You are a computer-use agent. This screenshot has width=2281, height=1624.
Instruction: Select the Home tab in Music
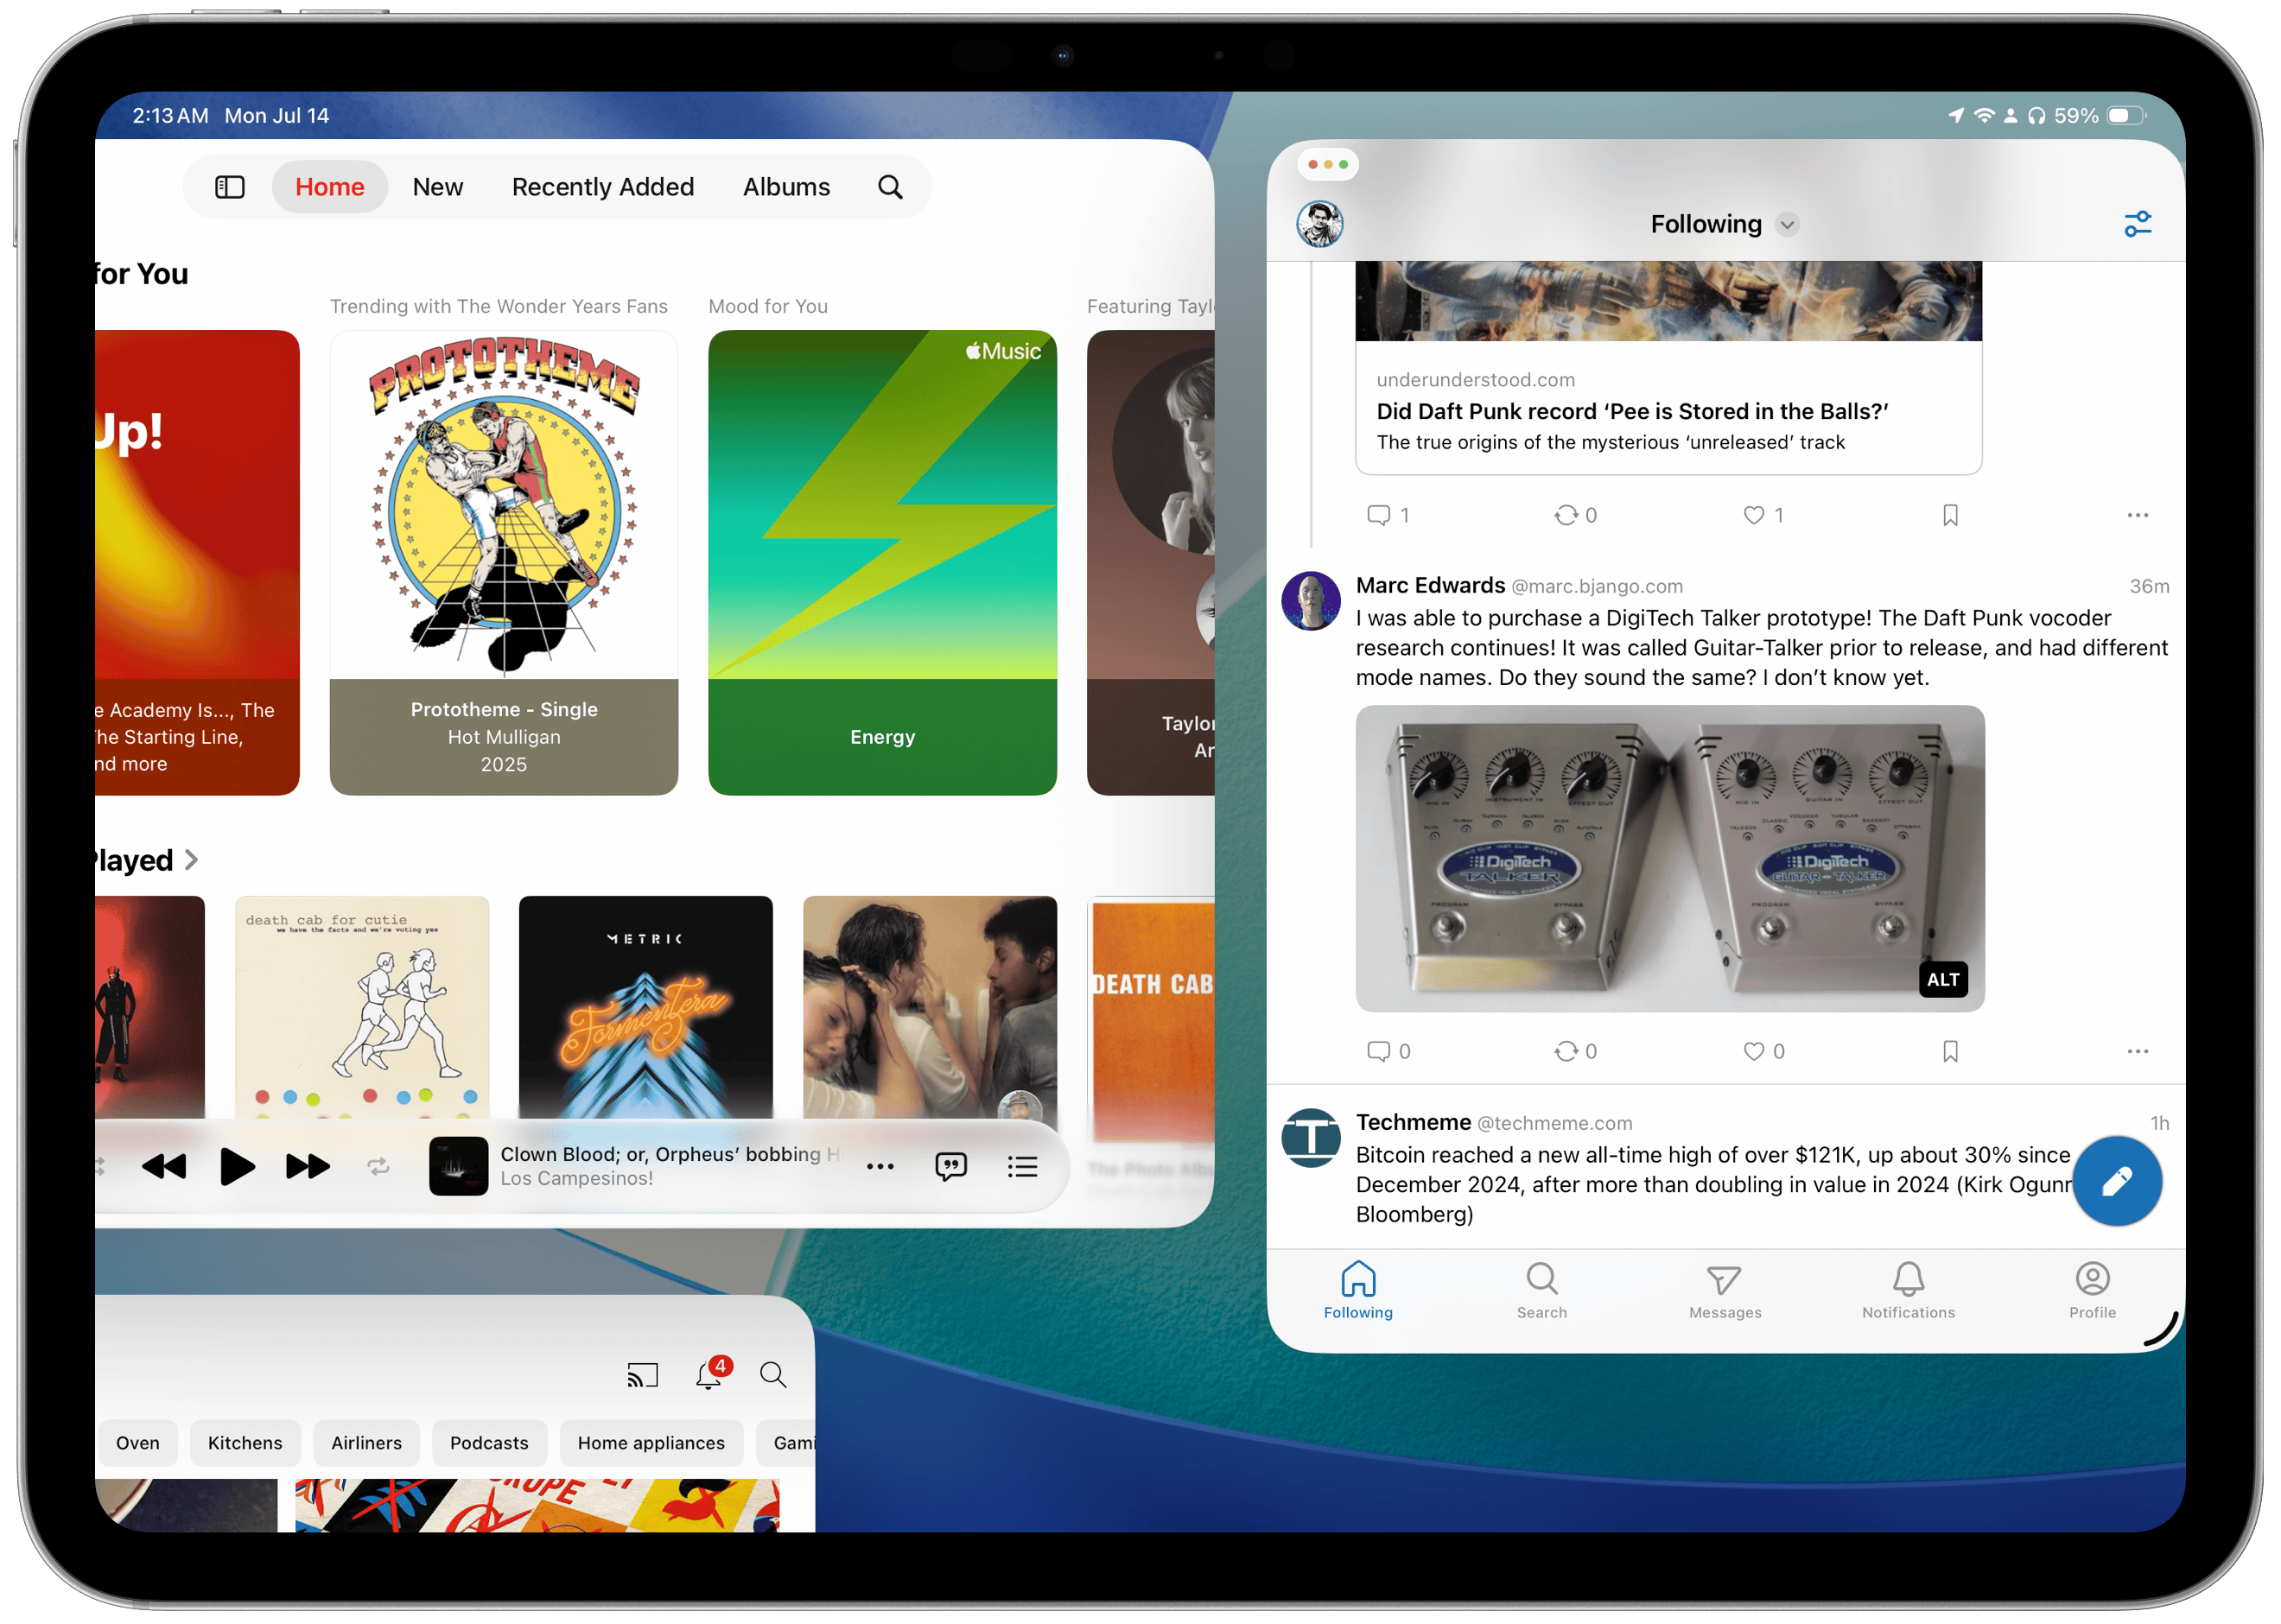[330, 187]
